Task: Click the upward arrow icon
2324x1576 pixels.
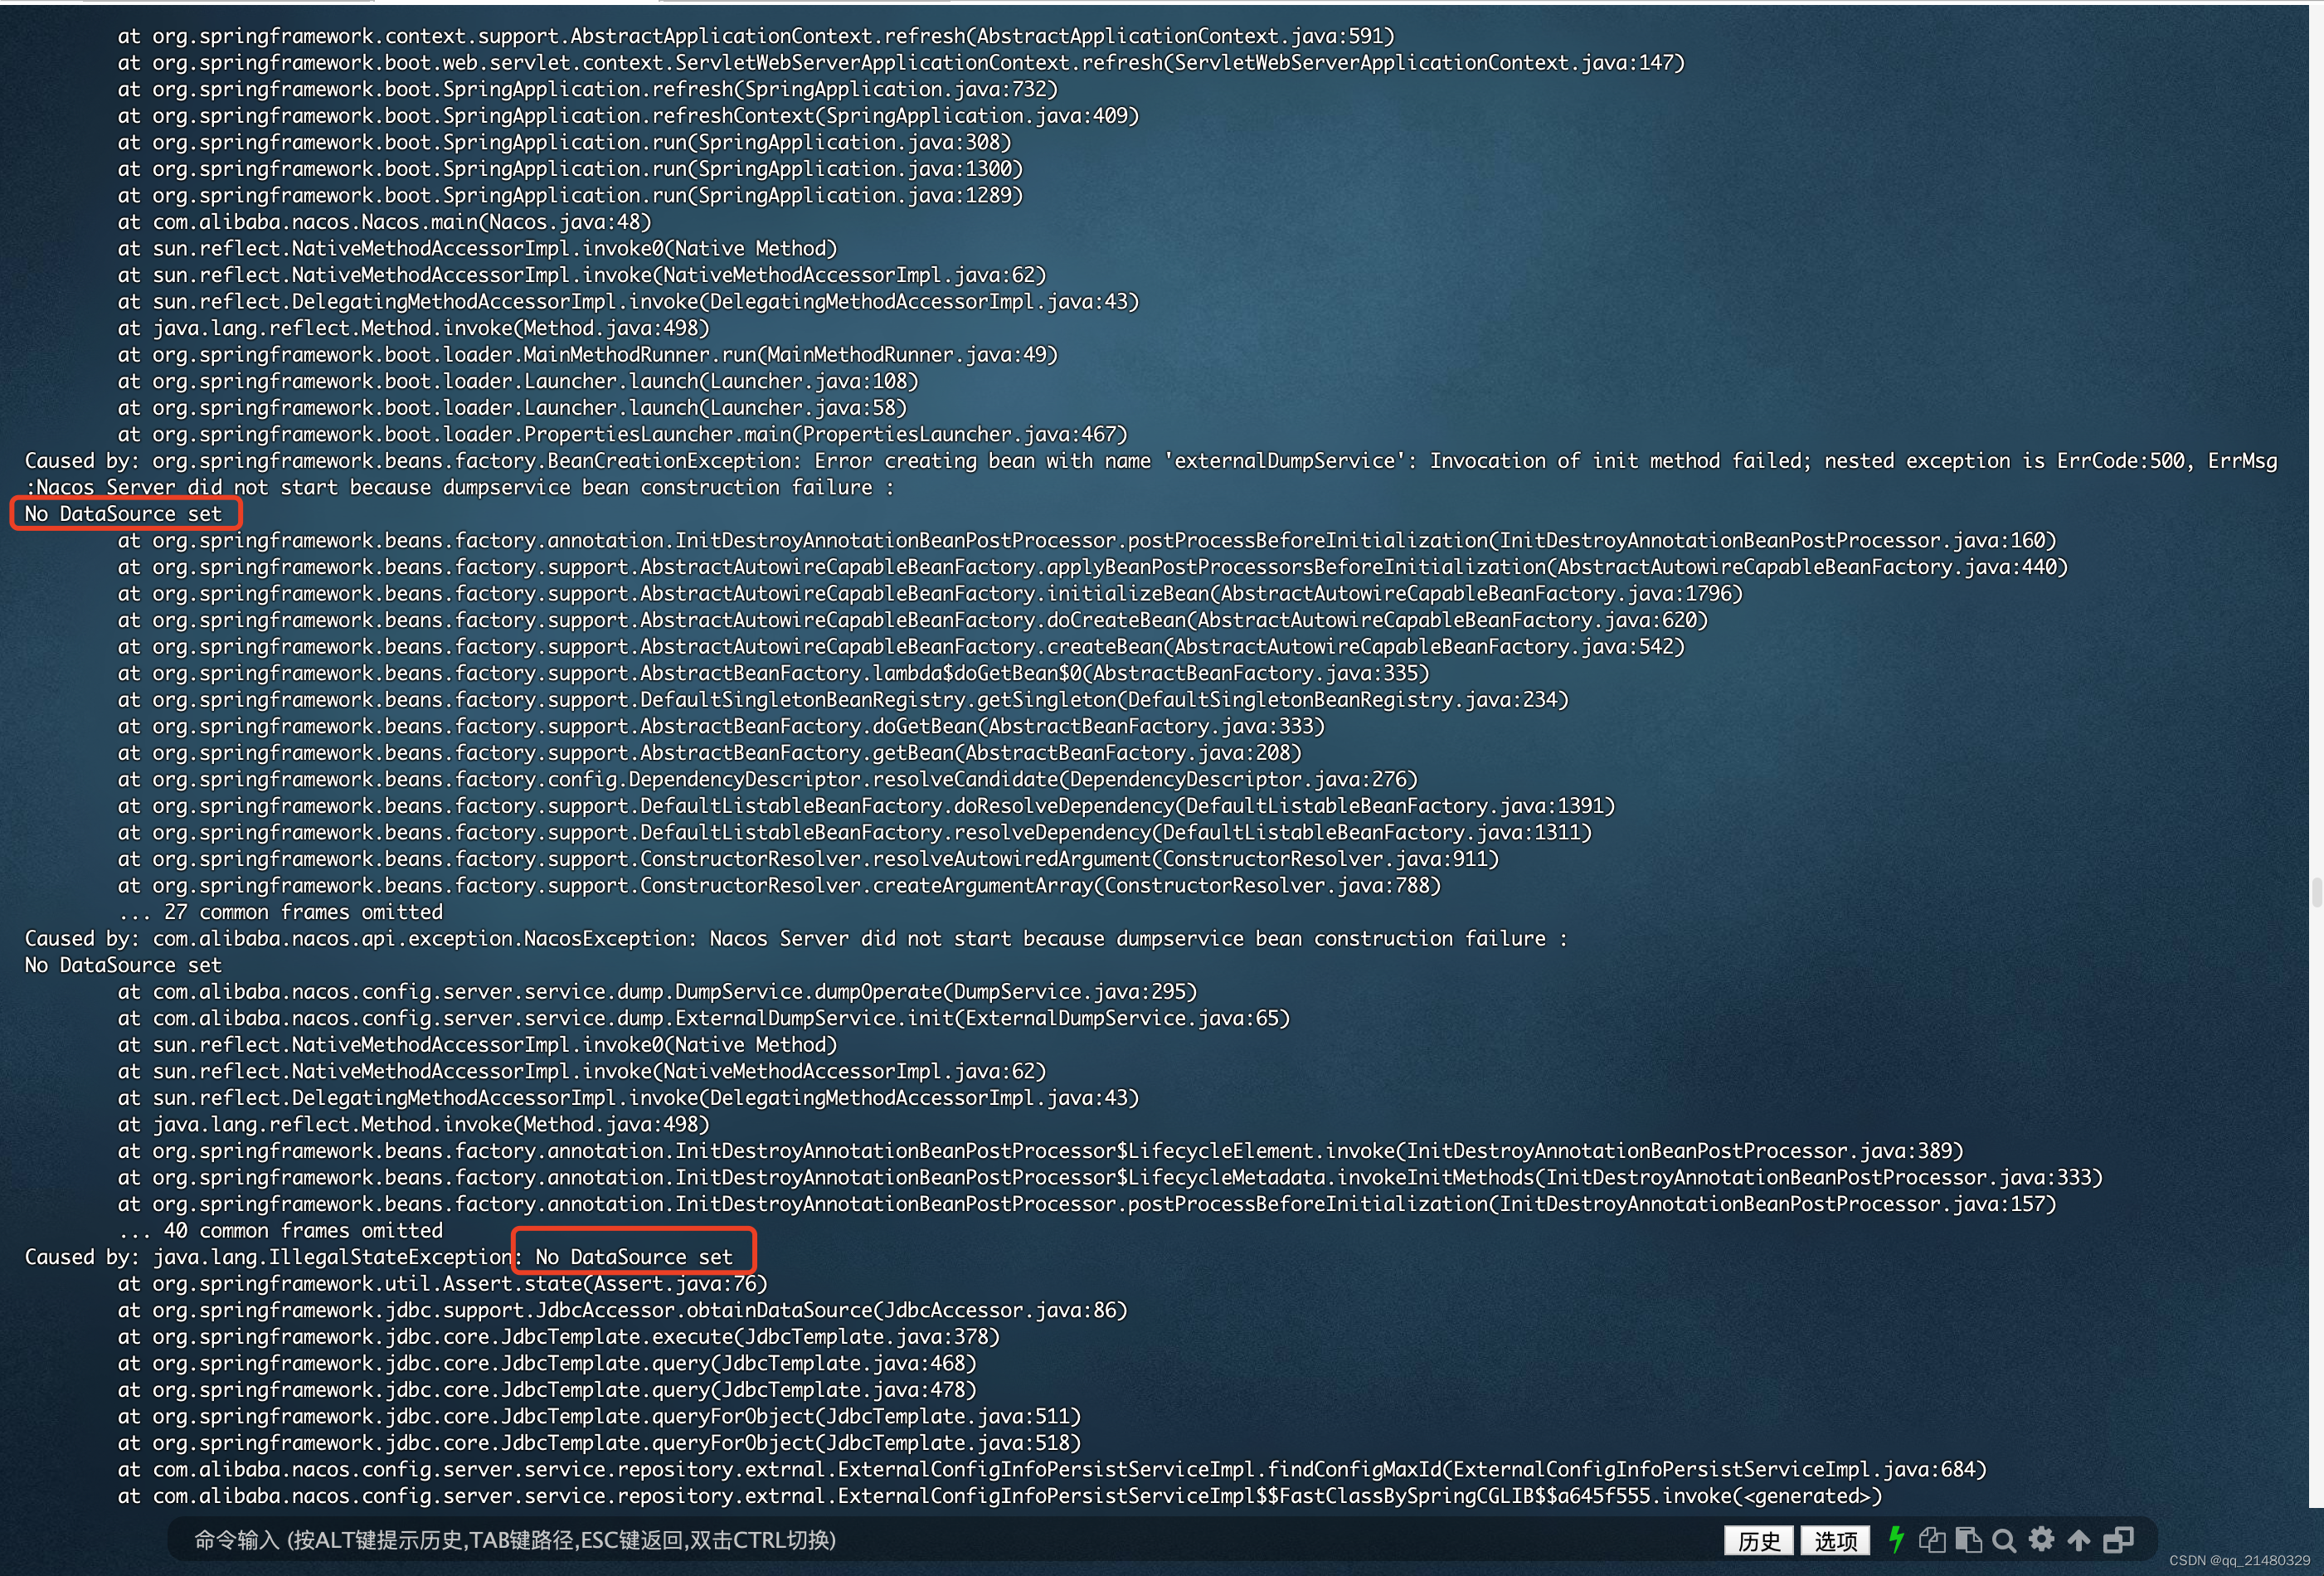Action: (2079, 1540)
